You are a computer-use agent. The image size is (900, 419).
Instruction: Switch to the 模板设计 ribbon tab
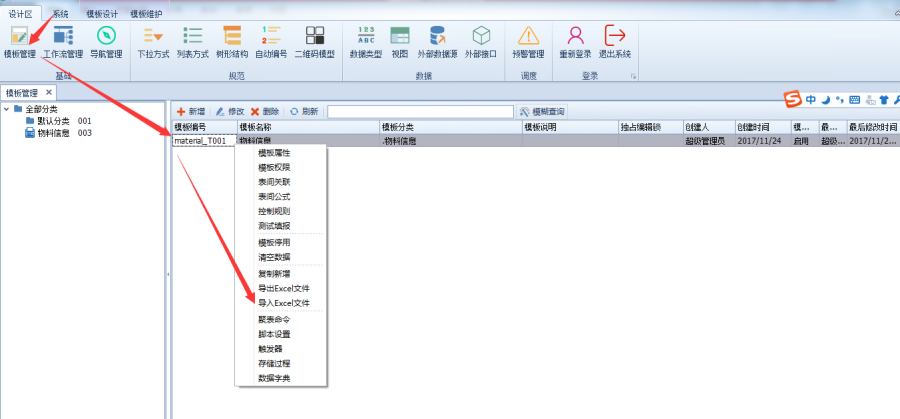(x=102, y=14)
